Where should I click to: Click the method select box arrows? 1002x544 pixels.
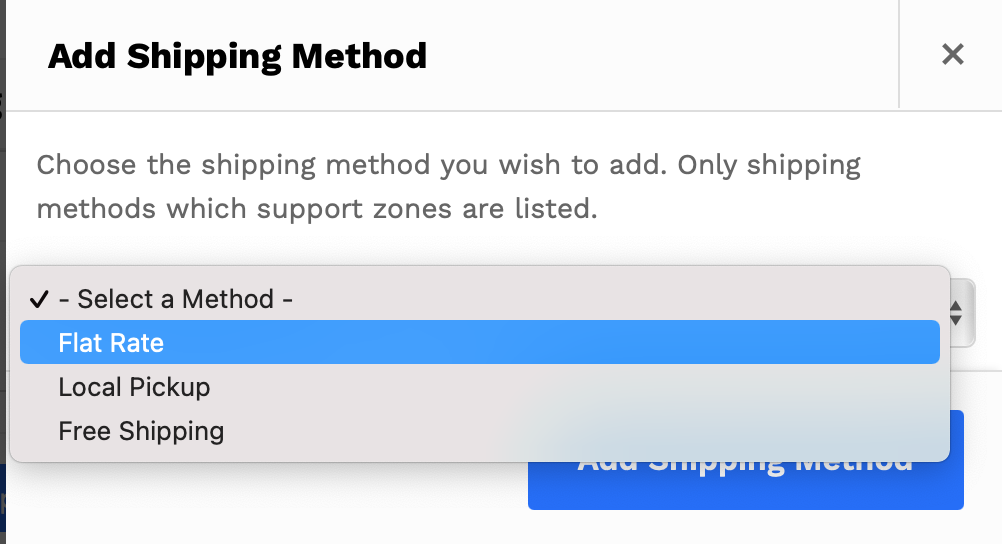click(956, 312)
